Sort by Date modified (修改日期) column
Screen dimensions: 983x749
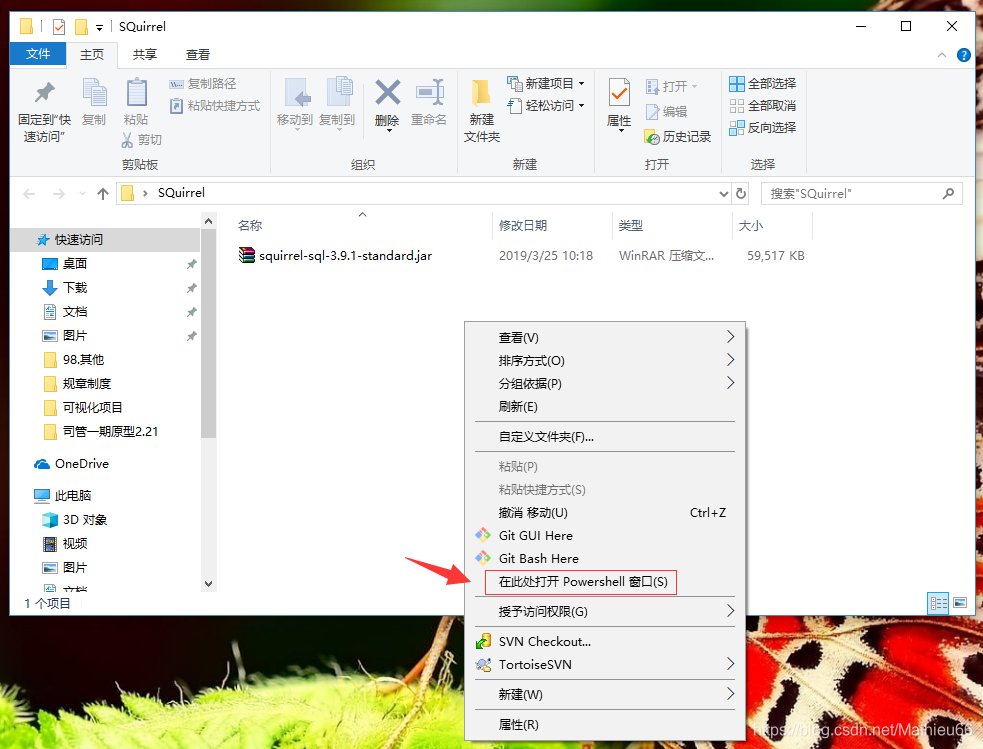523,226
